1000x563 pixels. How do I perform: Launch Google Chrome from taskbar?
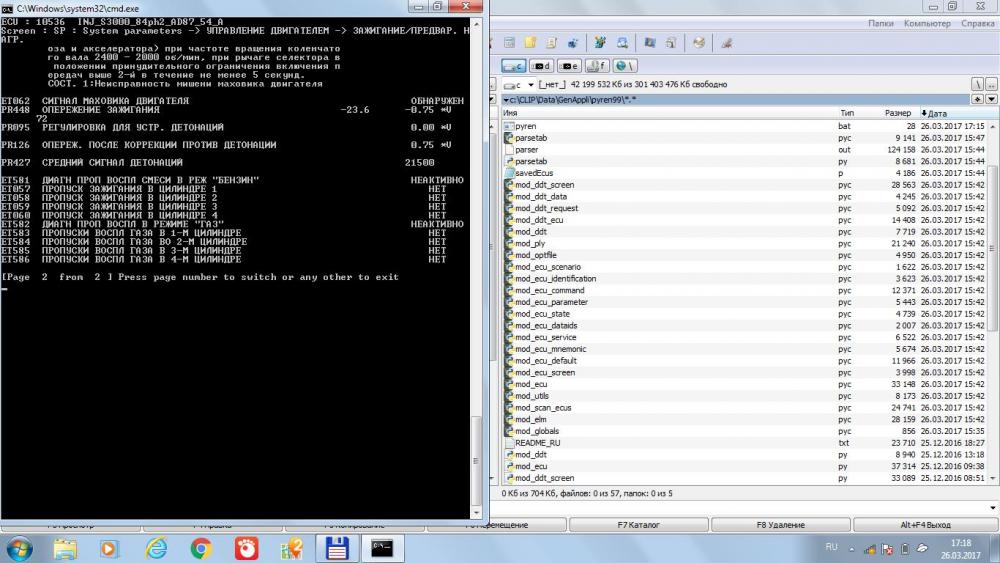click(201, 548)
